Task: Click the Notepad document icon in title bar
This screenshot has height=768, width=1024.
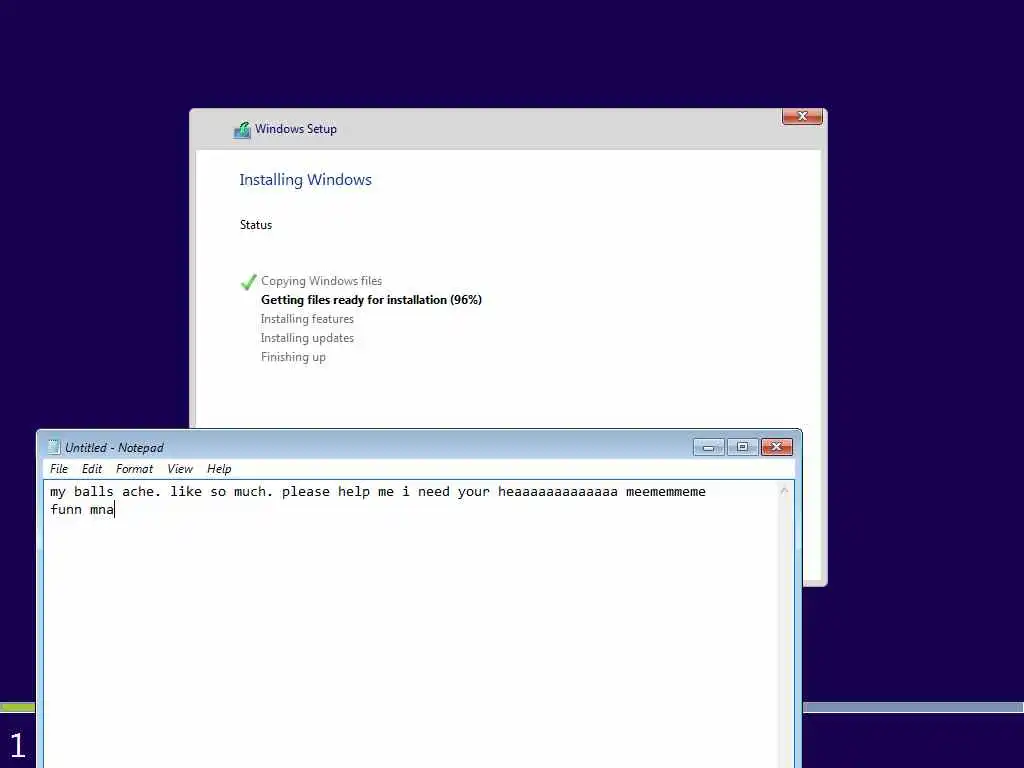Action: [x=54, y=447]
